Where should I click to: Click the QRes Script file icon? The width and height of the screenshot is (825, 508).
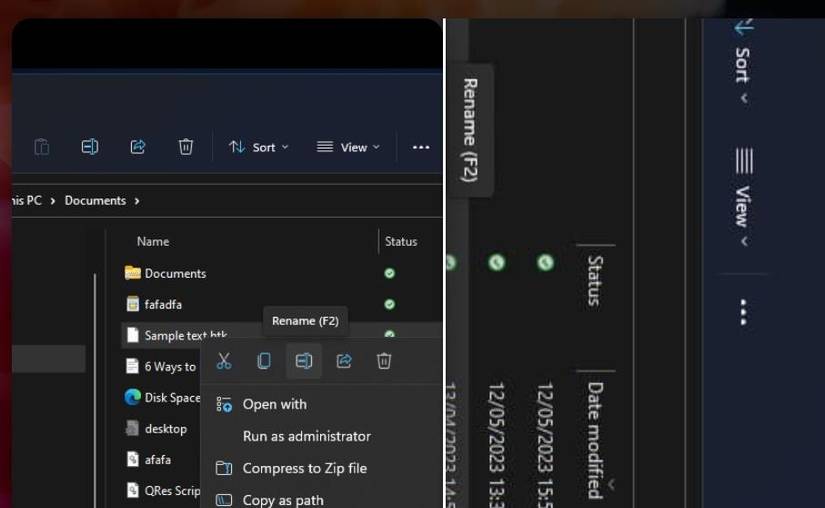[133, 490]
